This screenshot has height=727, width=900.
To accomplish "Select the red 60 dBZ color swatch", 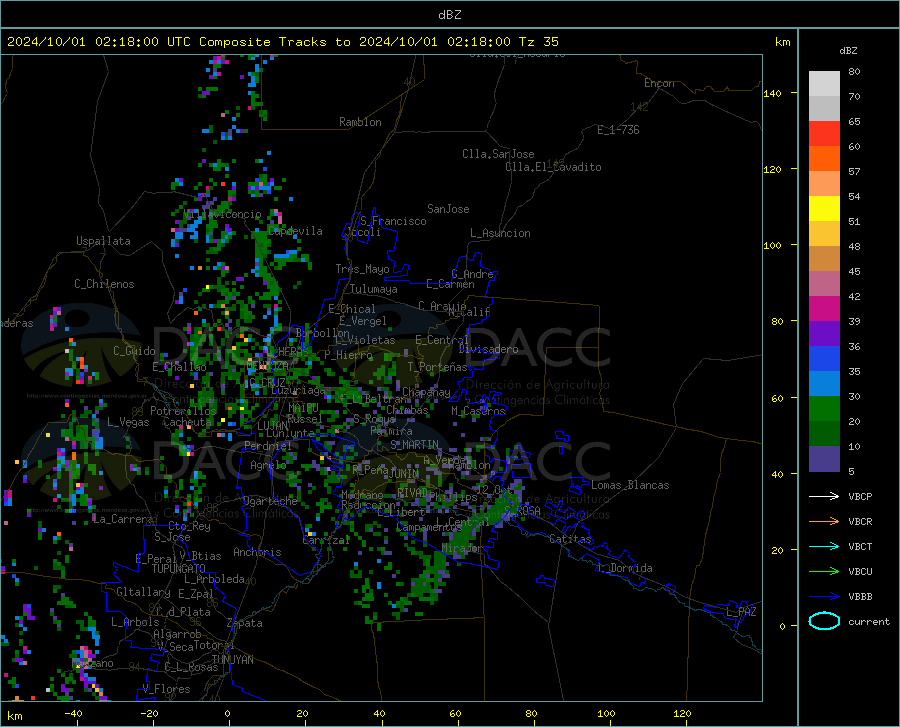I will click(x=824, y=134).
